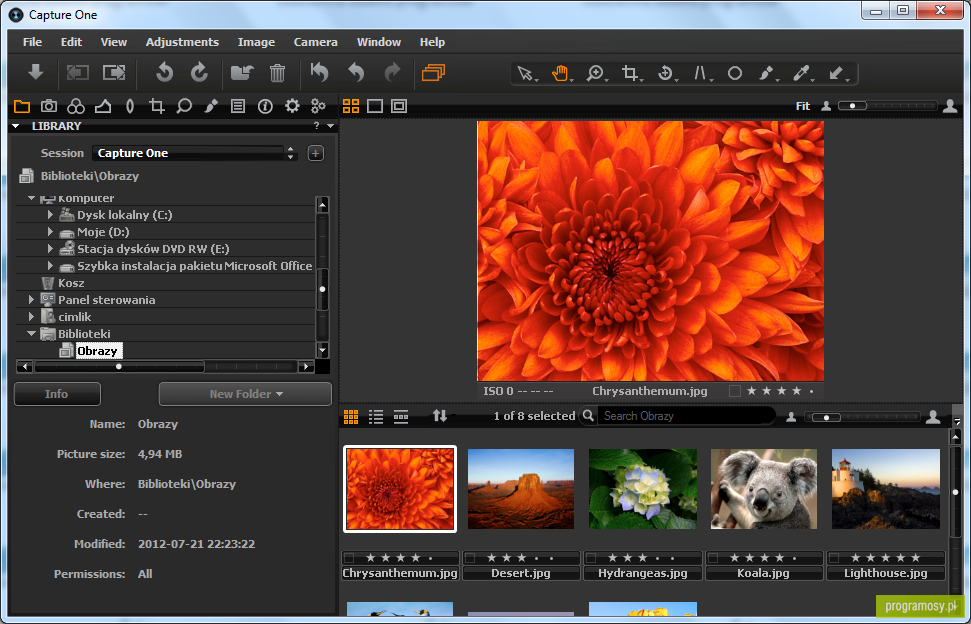971x624 pixels.
Task: Select the keystone tool
Action: pos(700,74)
